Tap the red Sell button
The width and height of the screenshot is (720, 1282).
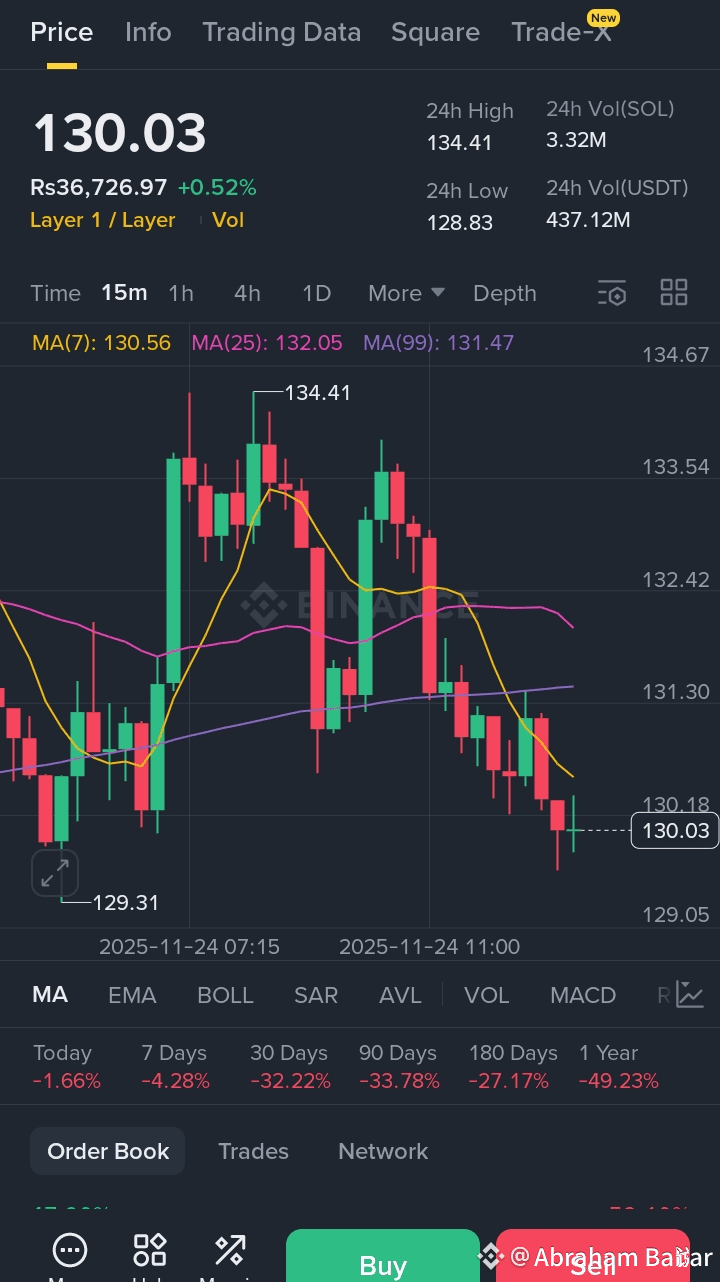coord(593,1256)
